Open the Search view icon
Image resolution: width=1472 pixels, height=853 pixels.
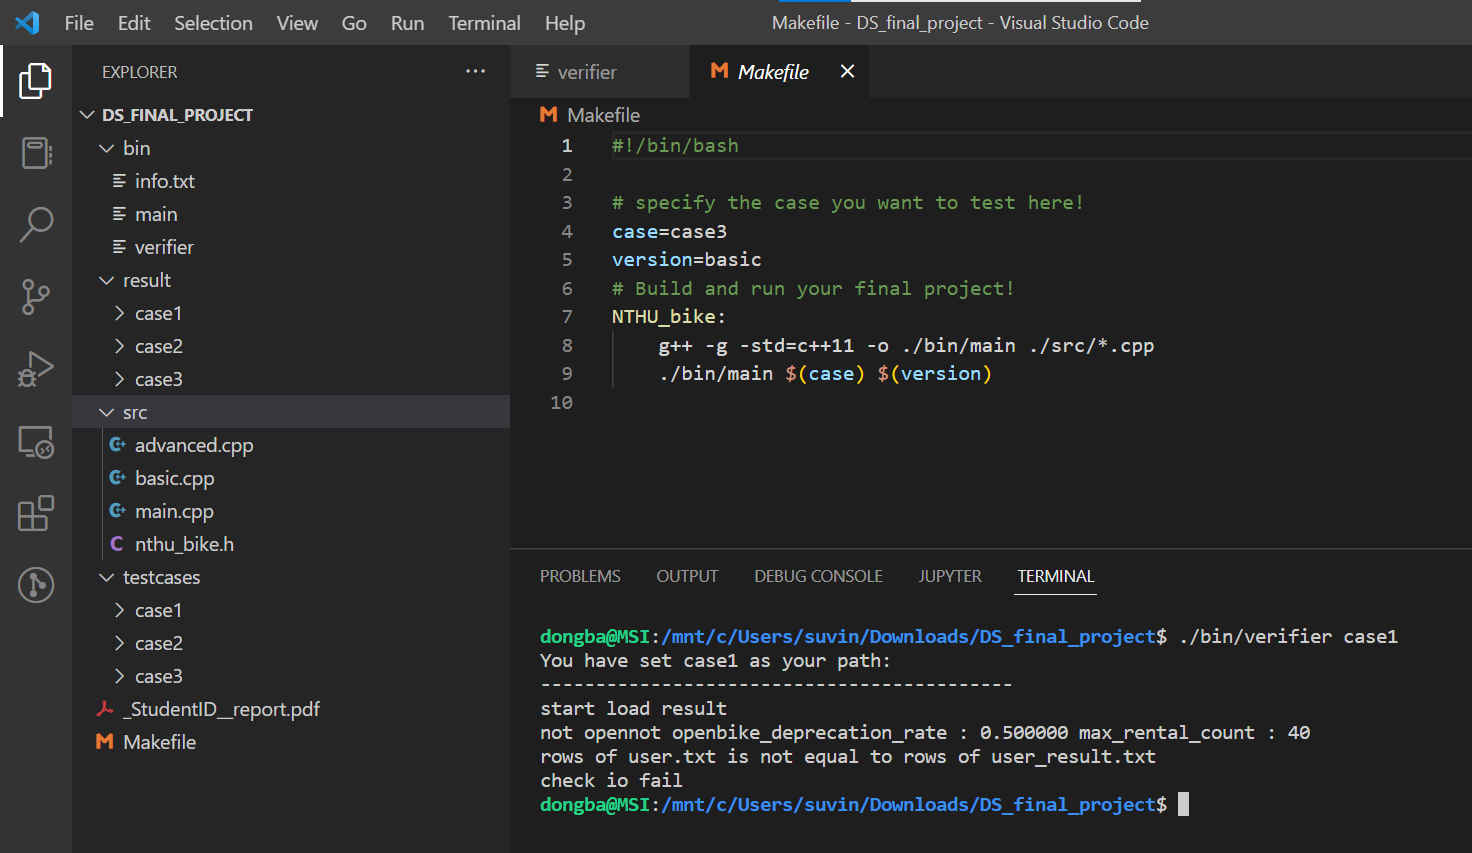36,224
